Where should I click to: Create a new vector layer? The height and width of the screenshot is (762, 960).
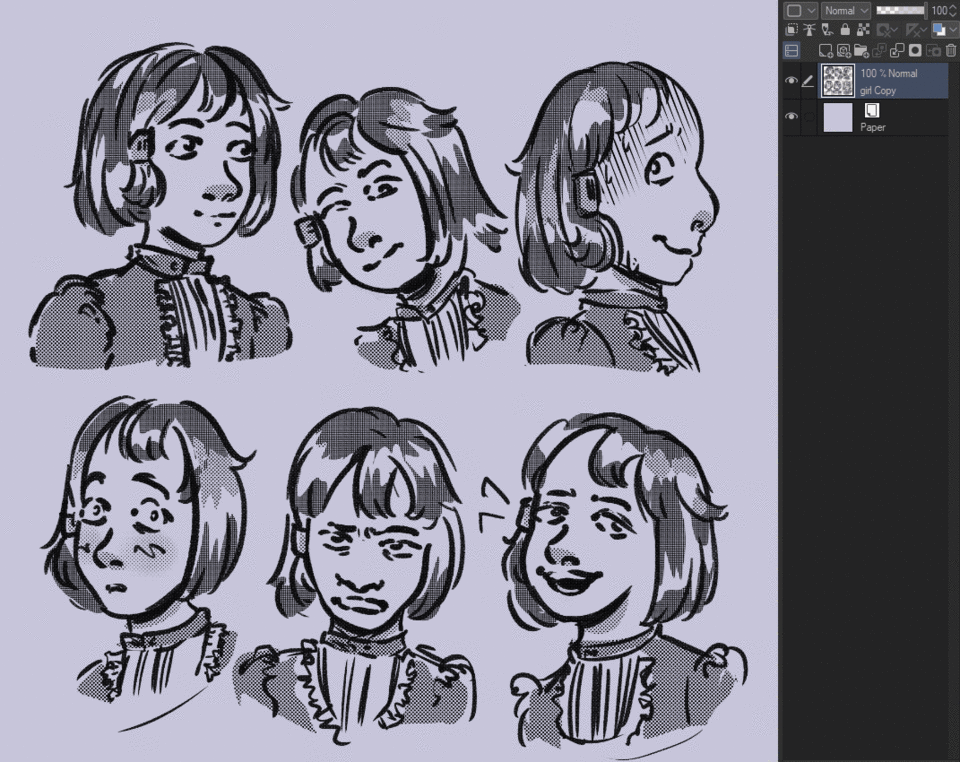click(x=844, y=50)
